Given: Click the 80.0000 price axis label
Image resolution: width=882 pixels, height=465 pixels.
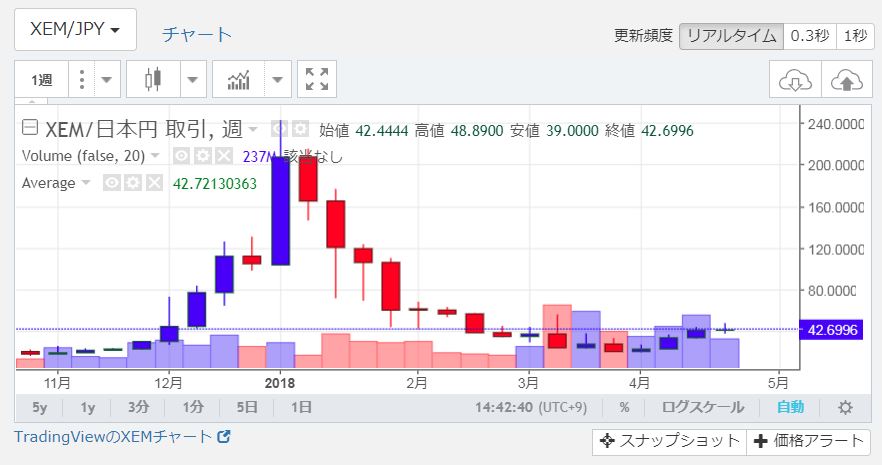Looking at the screenshot, I should pos(831,291).
